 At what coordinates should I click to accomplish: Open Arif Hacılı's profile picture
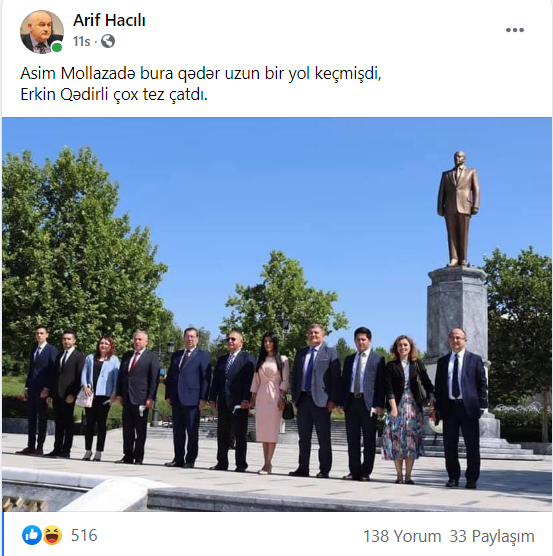42,32
